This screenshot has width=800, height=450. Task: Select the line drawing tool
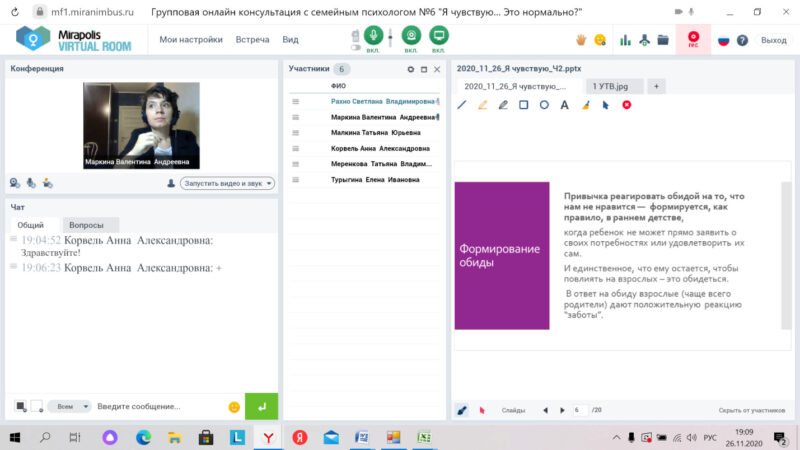462,105
